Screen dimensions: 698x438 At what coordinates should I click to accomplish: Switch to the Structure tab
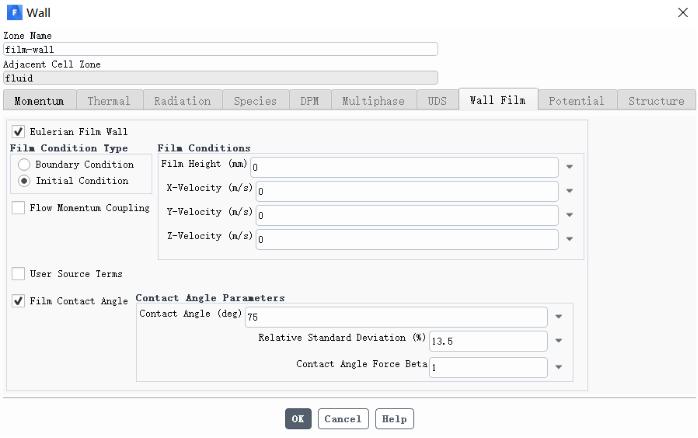656,101
